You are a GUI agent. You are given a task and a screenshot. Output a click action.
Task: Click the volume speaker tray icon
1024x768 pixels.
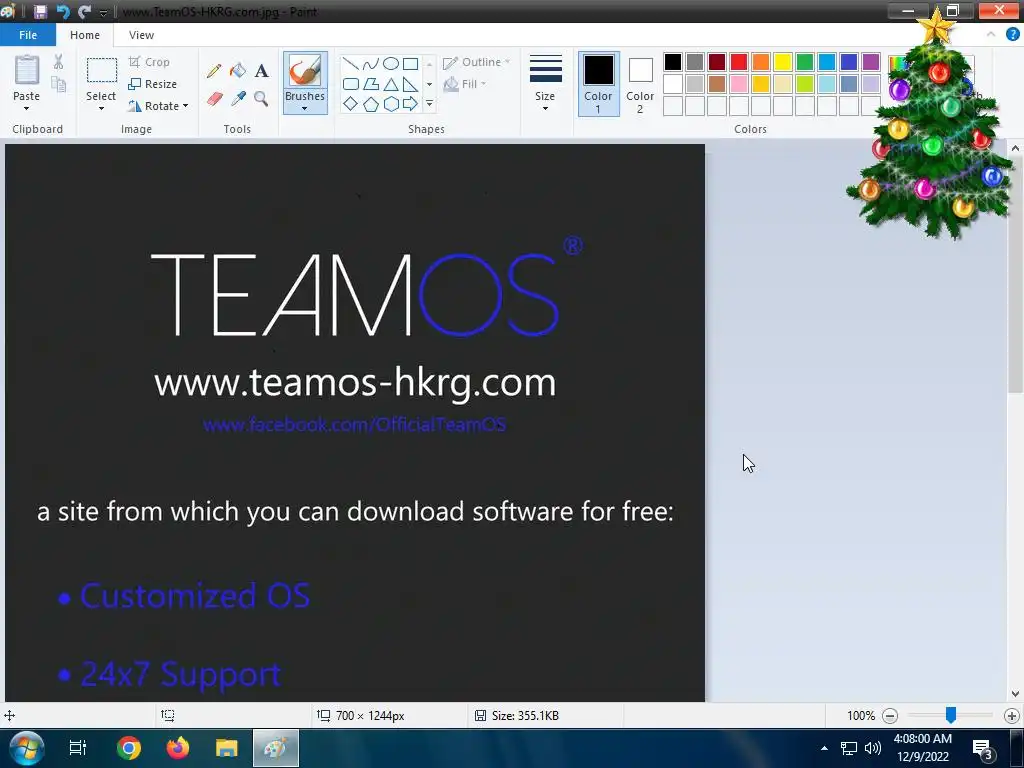click(x=872, y=748)
